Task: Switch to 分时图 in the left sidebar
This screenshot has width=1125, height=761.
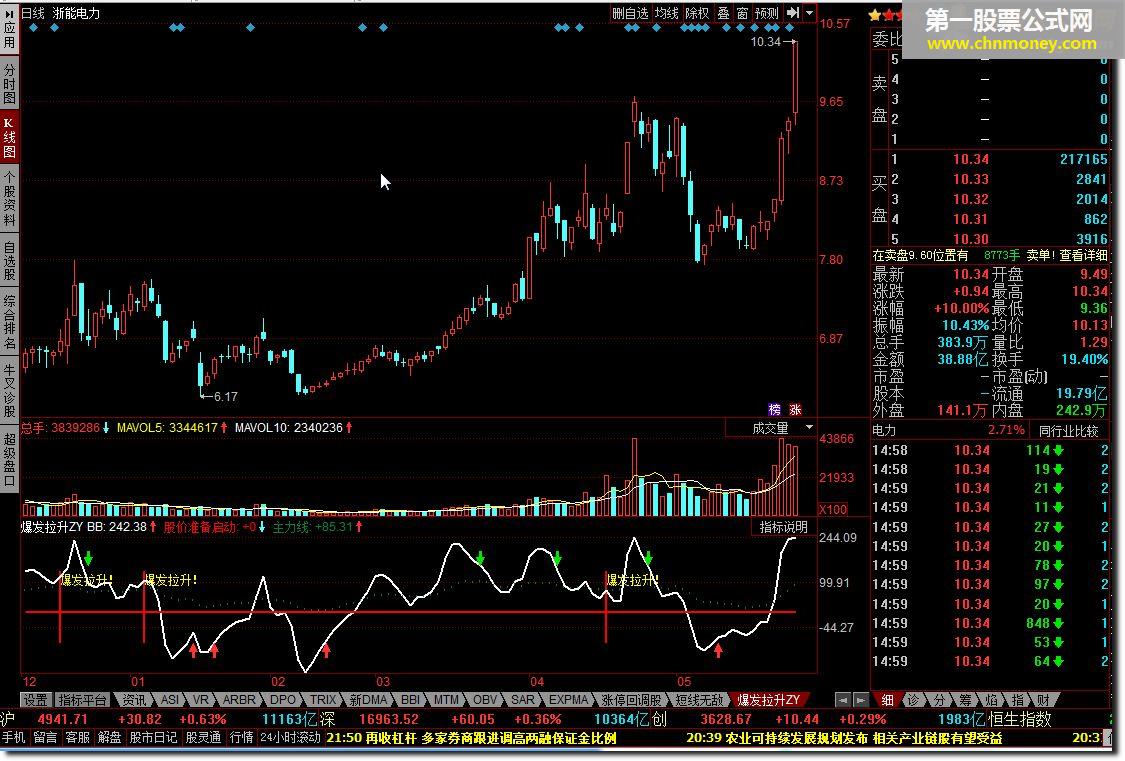Action: [x=9, y=83]
